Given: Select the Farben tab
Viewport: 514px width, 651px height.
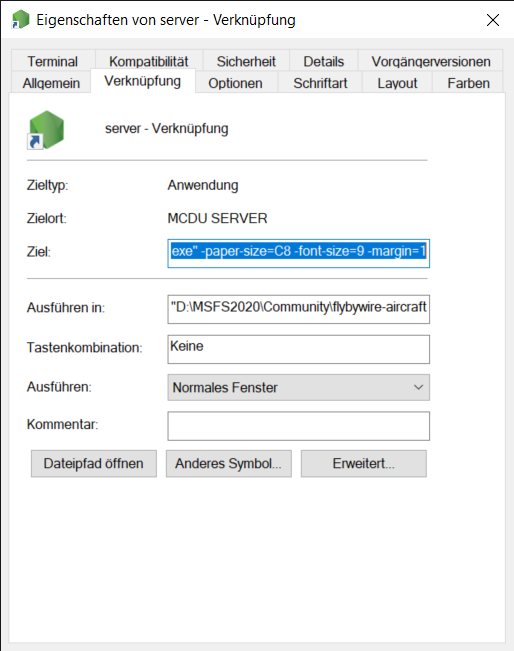Looking at the screenshot, I should (x=468, y=83).
